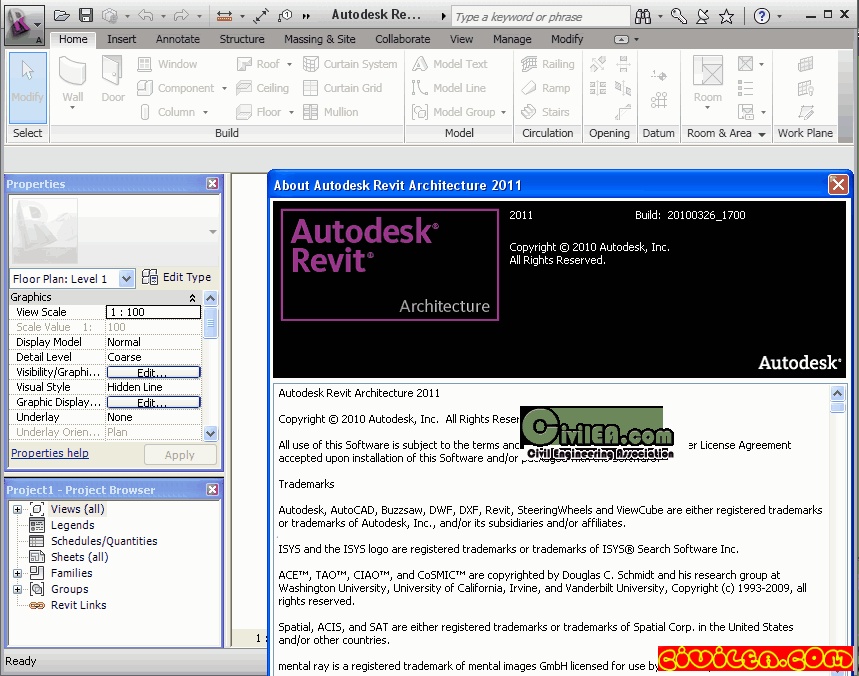The height and width of the screenshot is (676, 859).
Task: Switch to the Annotate ribbon tab
Action: click(177, 39)
